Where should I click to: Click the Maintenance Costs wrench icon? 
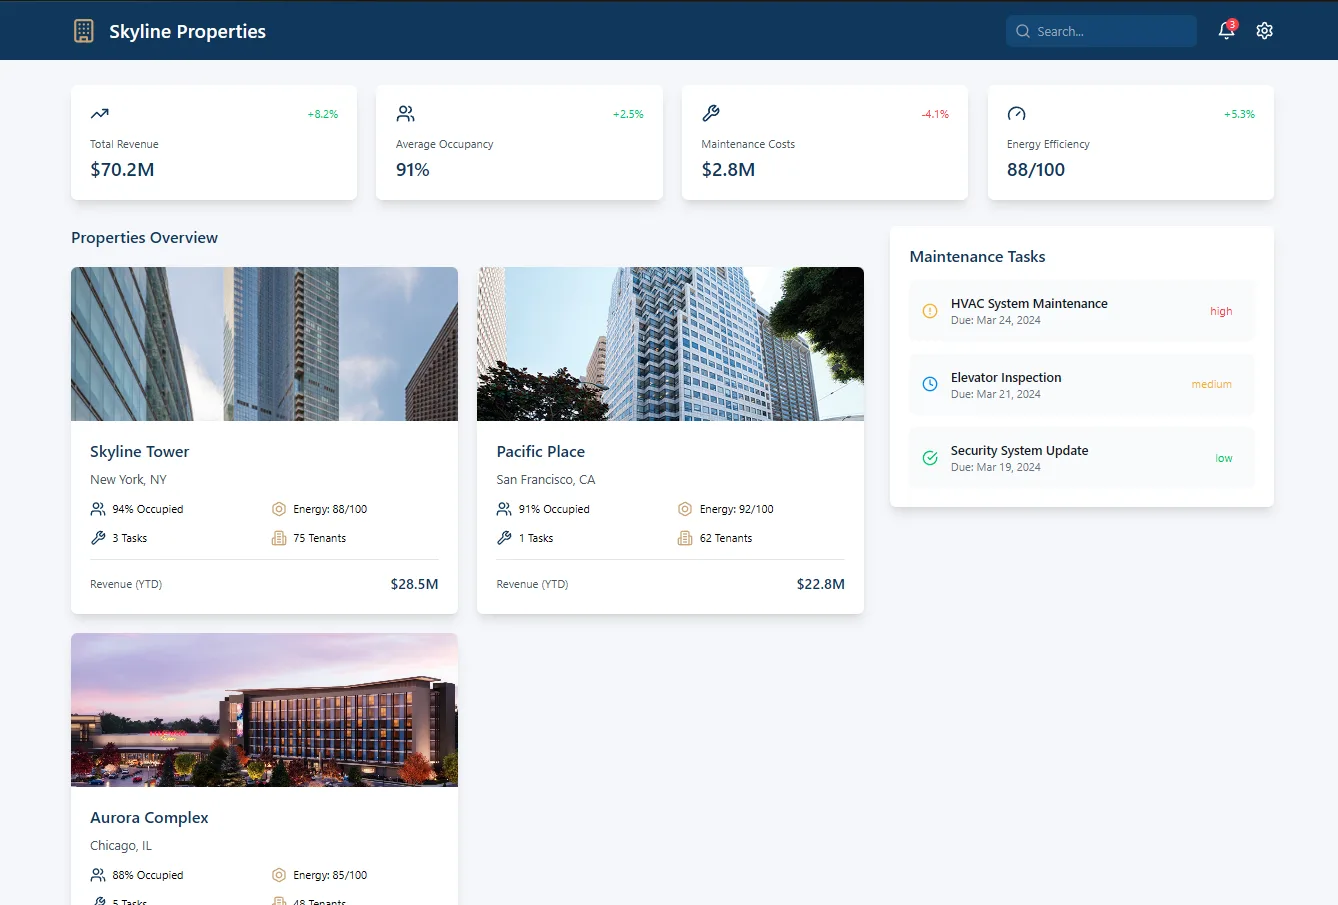[x=711, y=113]
